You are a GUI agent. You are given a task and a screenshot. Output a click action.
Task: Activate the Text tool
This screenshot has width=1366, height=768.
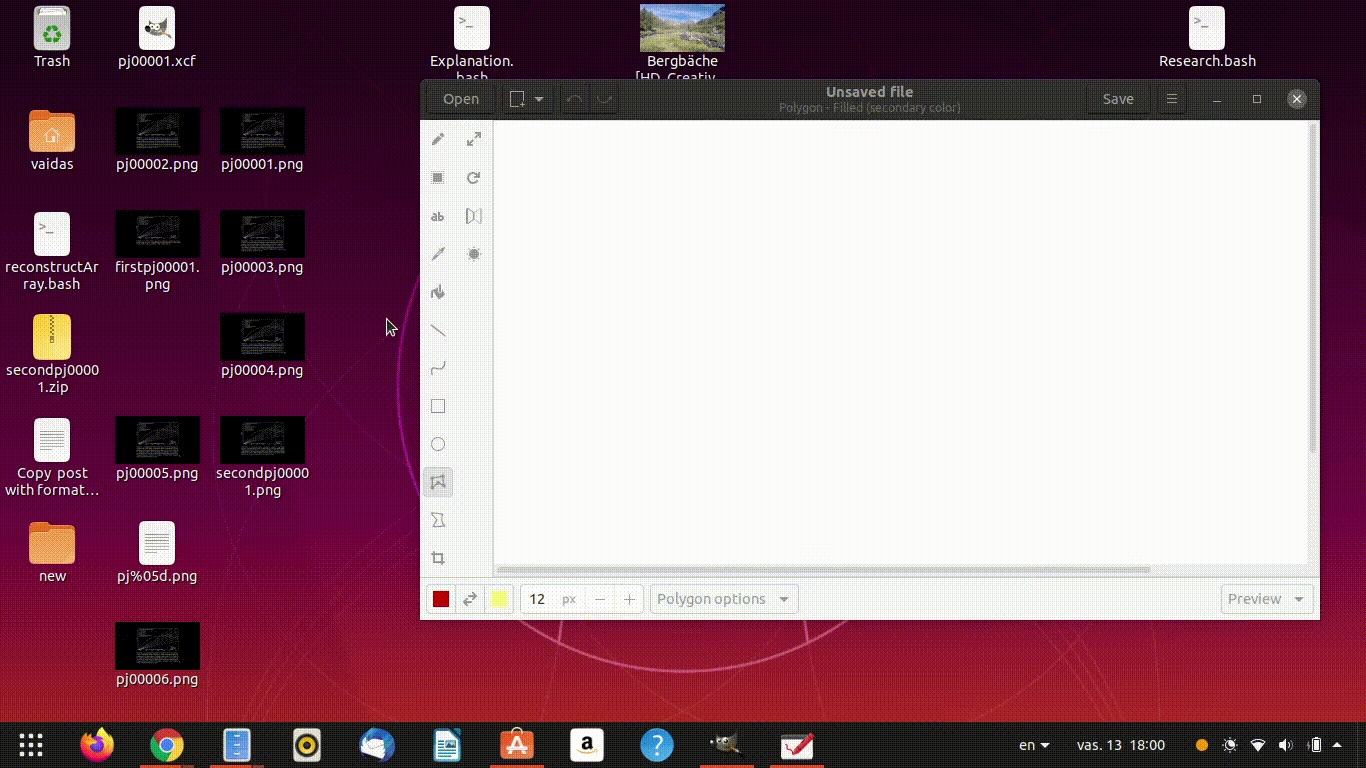coord(438,216)
